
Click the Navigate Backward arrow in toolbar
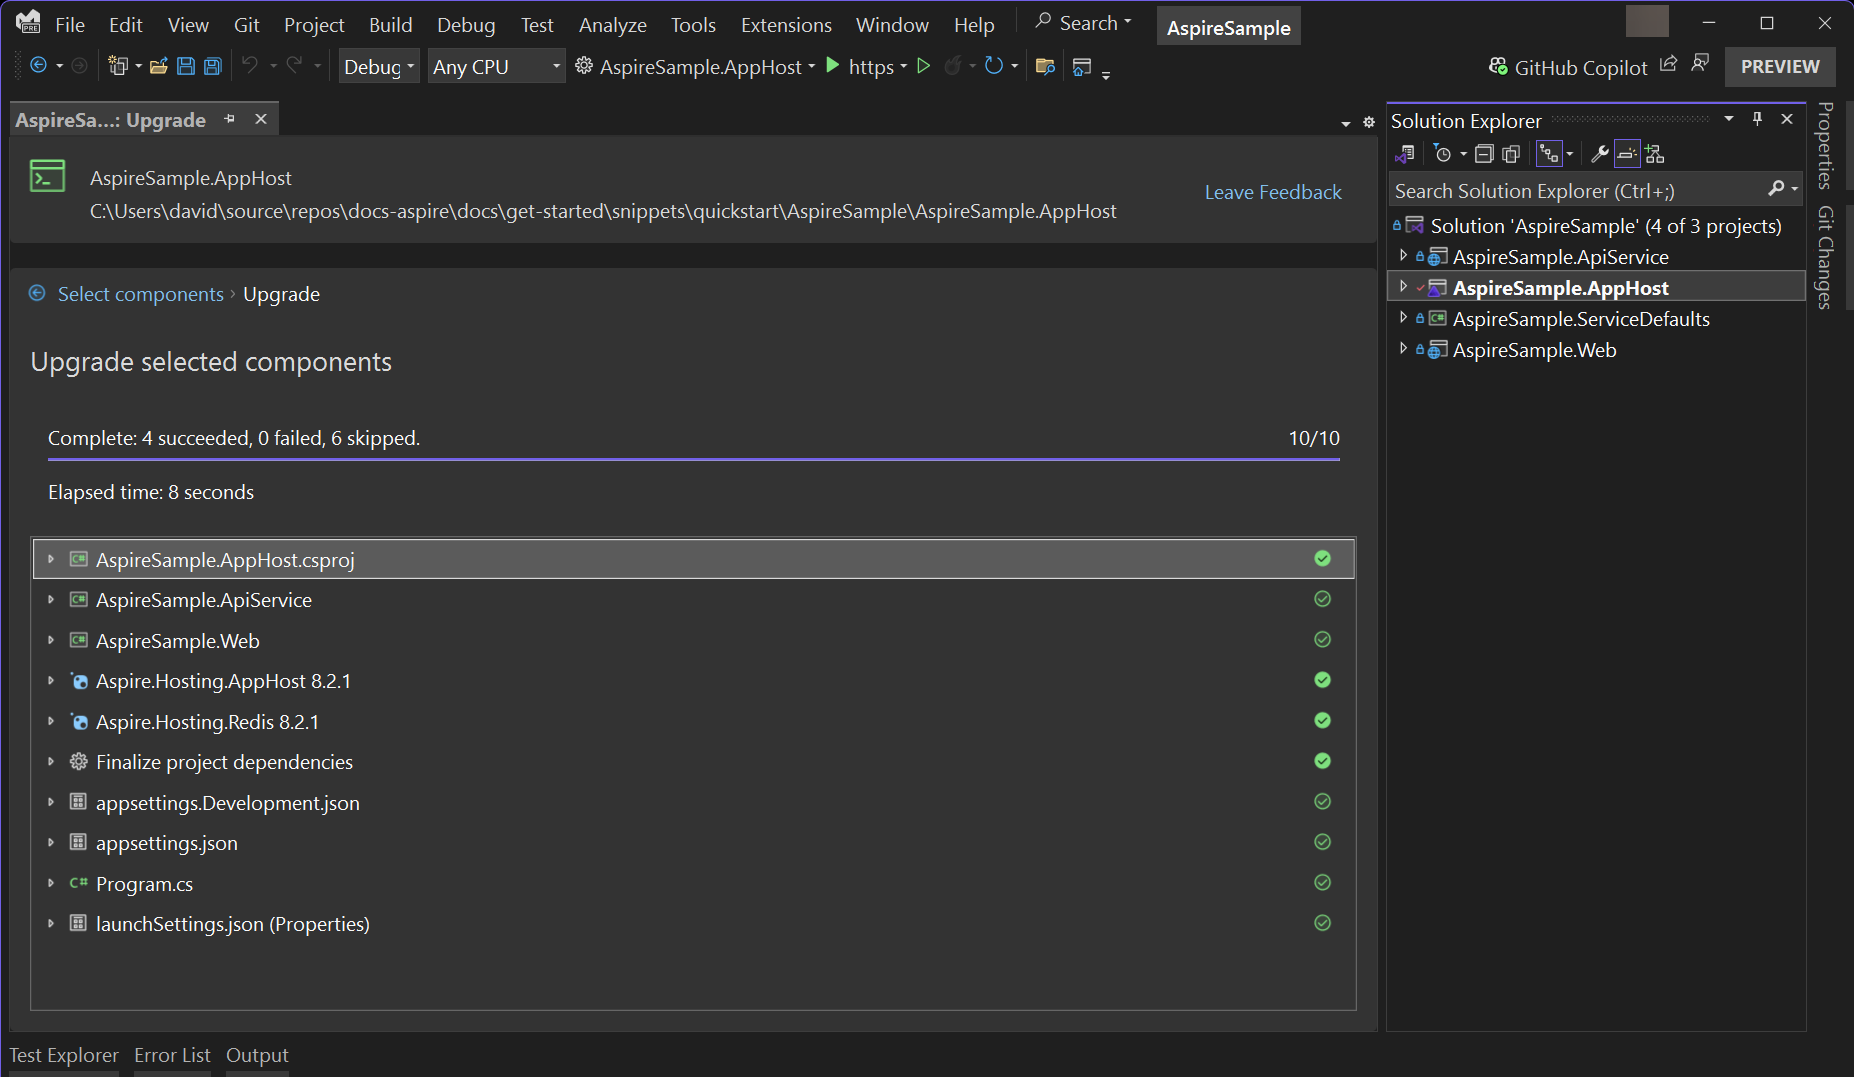coord(38,66)
